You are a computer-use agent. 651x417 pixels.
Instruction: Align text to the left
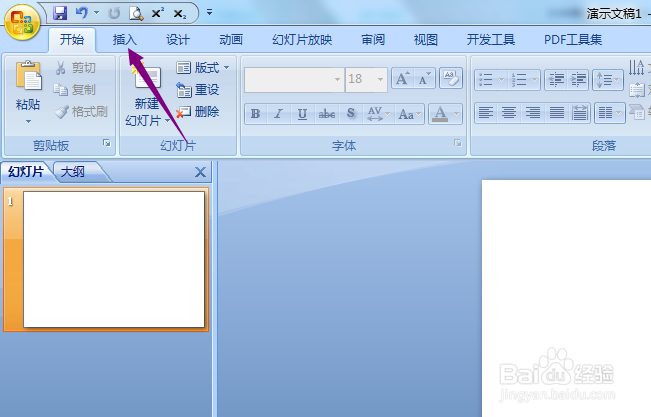(x=486, y=113)
